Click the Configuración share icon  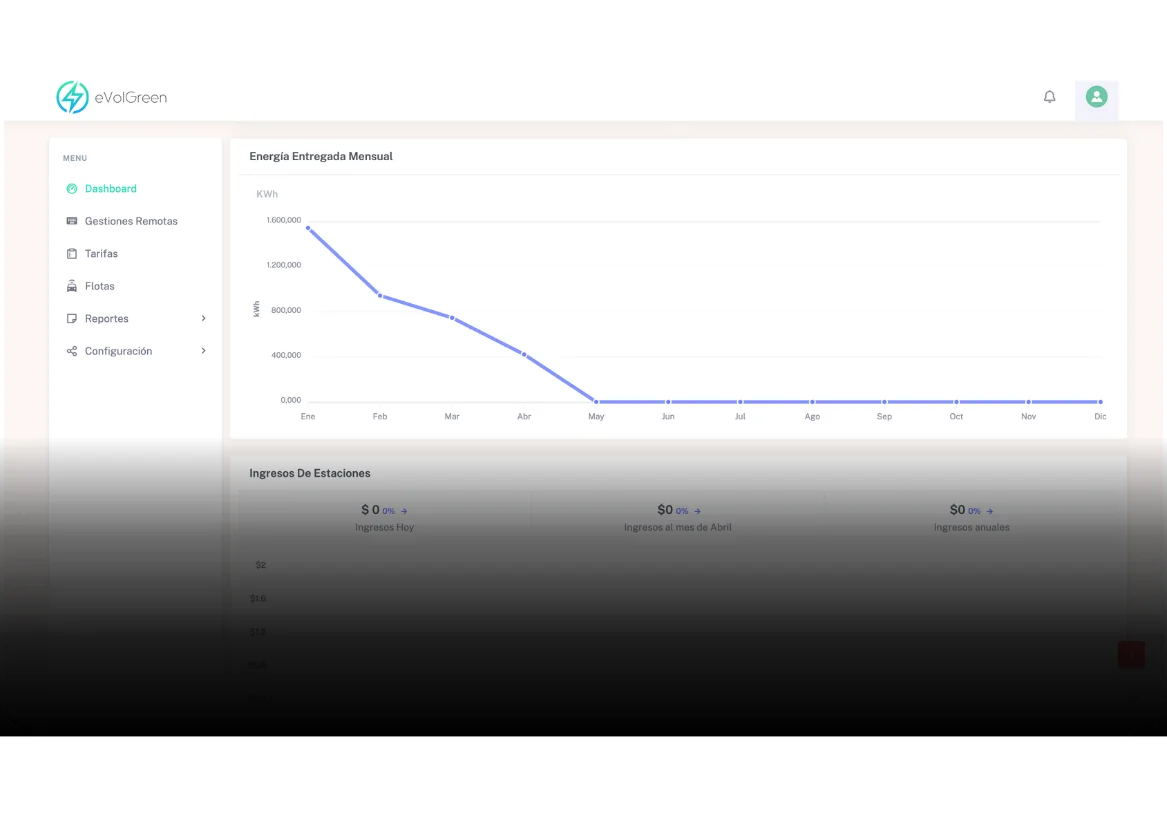pyautogui.click(x=71, y=351)
